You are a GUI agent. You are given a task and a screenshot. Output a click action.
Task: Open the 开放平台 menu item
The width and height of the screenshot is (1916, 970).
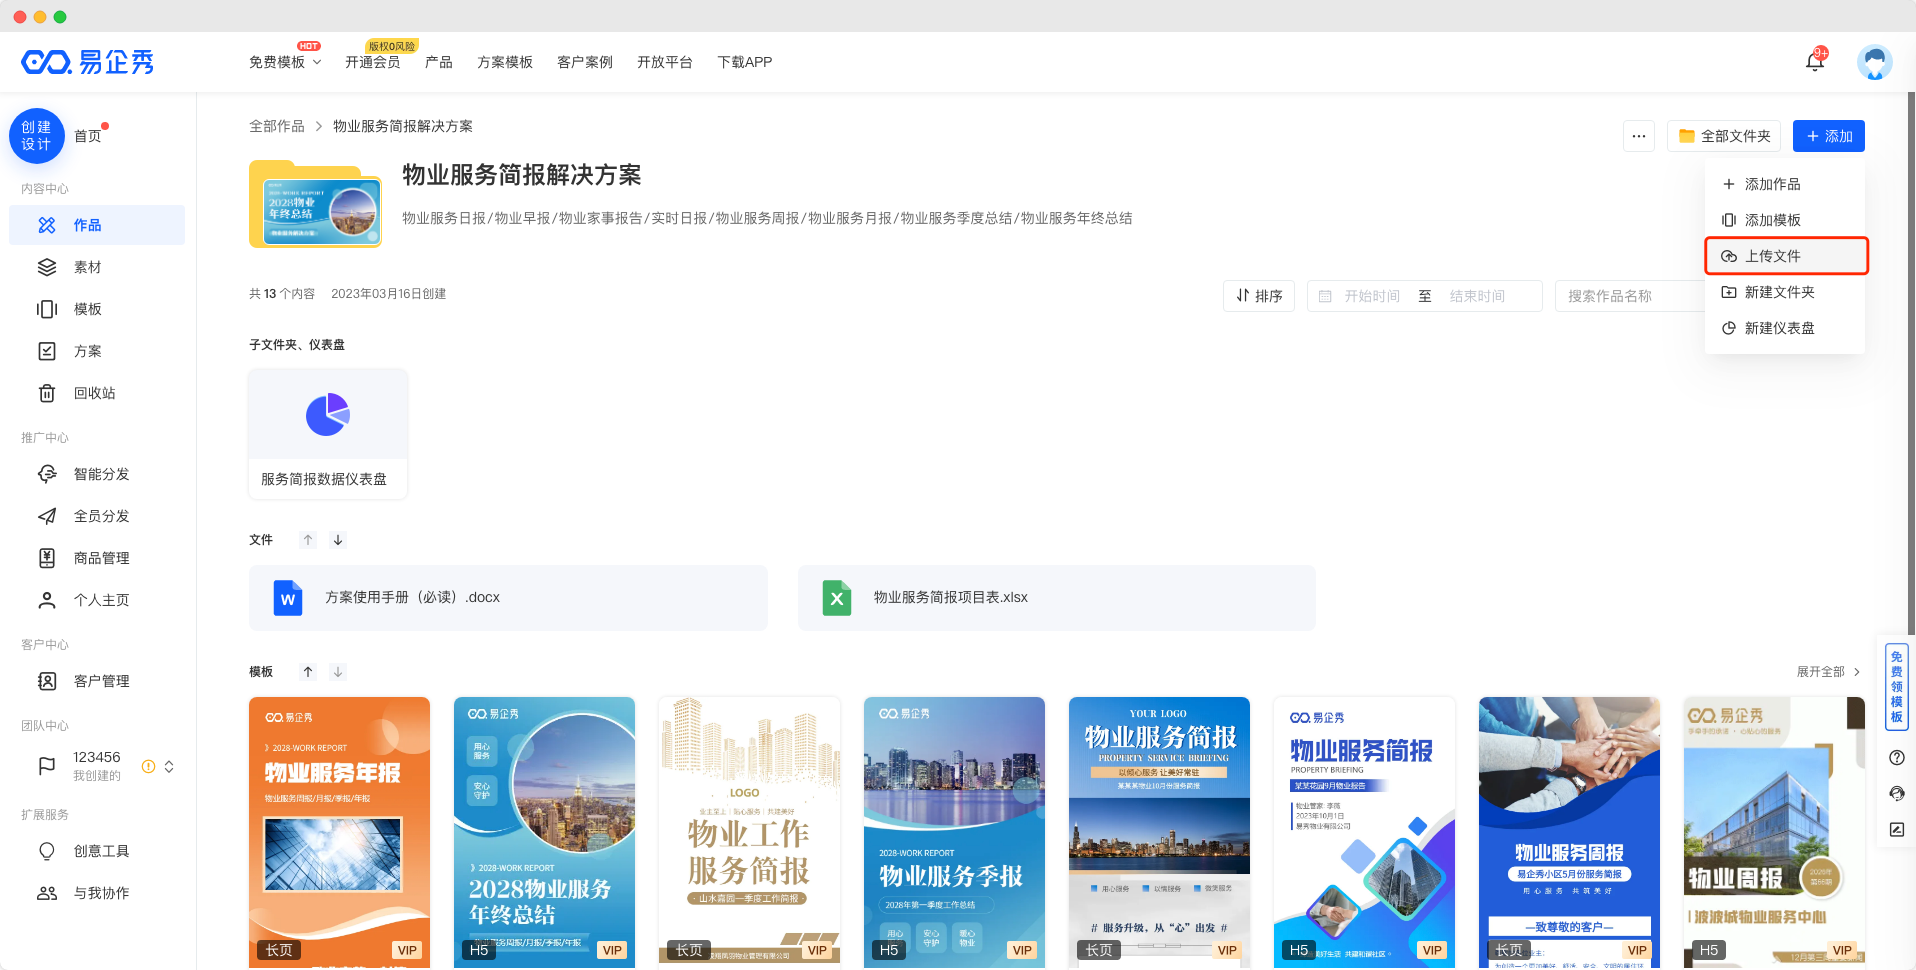pyautogui.click(x=665, y=62)
